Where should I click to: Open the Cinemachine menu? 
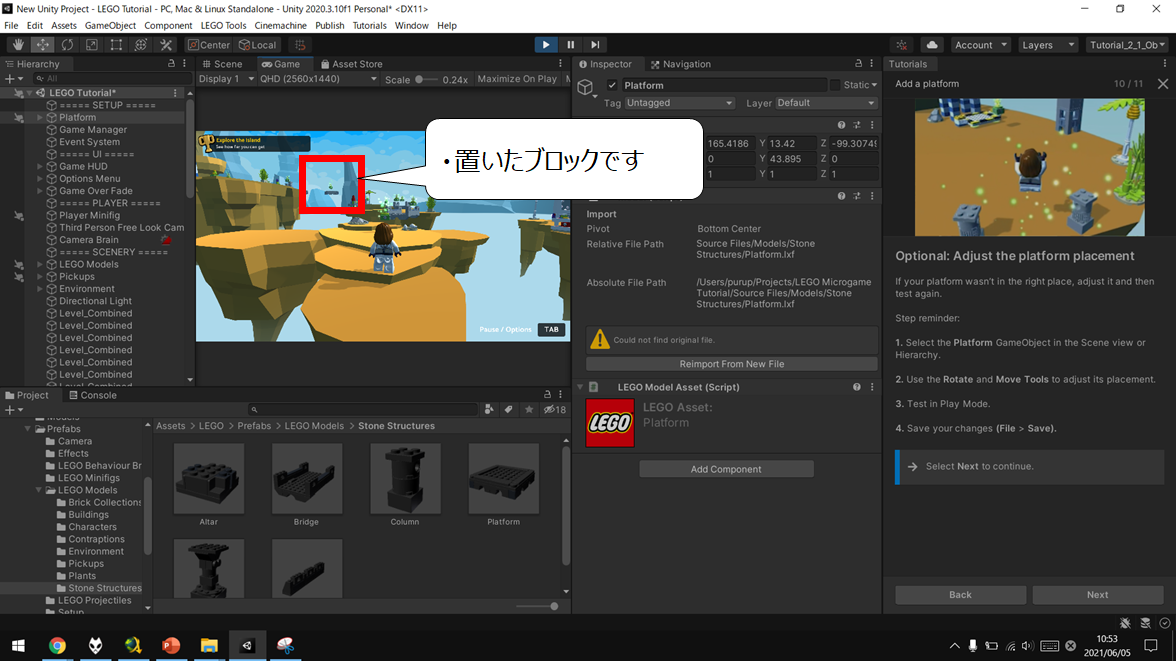point(280,26)
